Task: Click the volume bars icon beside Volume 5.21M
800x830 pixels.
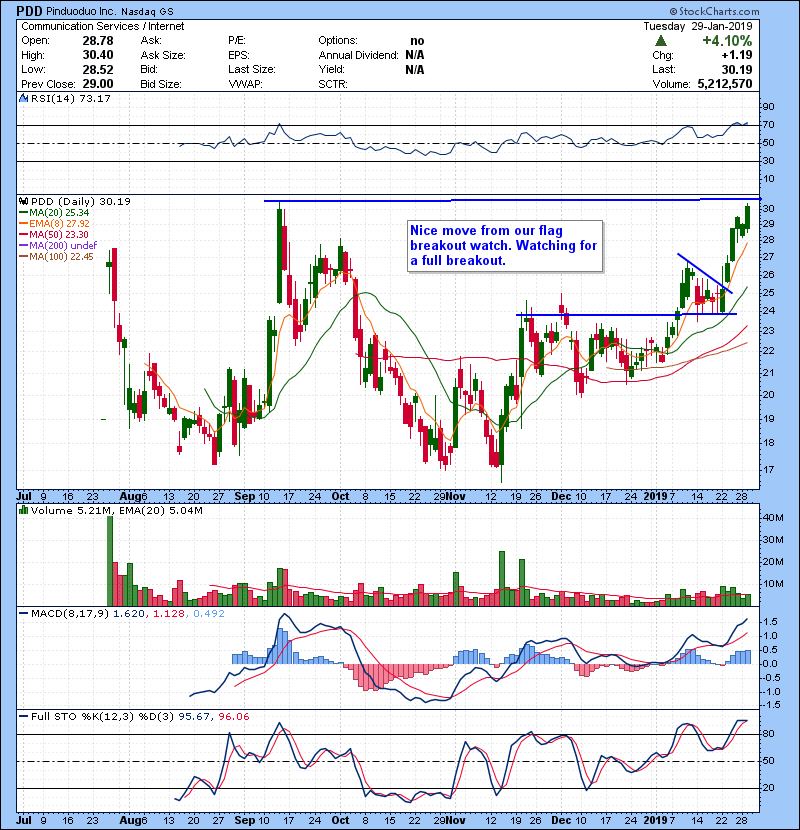Action: [x=23, y=511]
